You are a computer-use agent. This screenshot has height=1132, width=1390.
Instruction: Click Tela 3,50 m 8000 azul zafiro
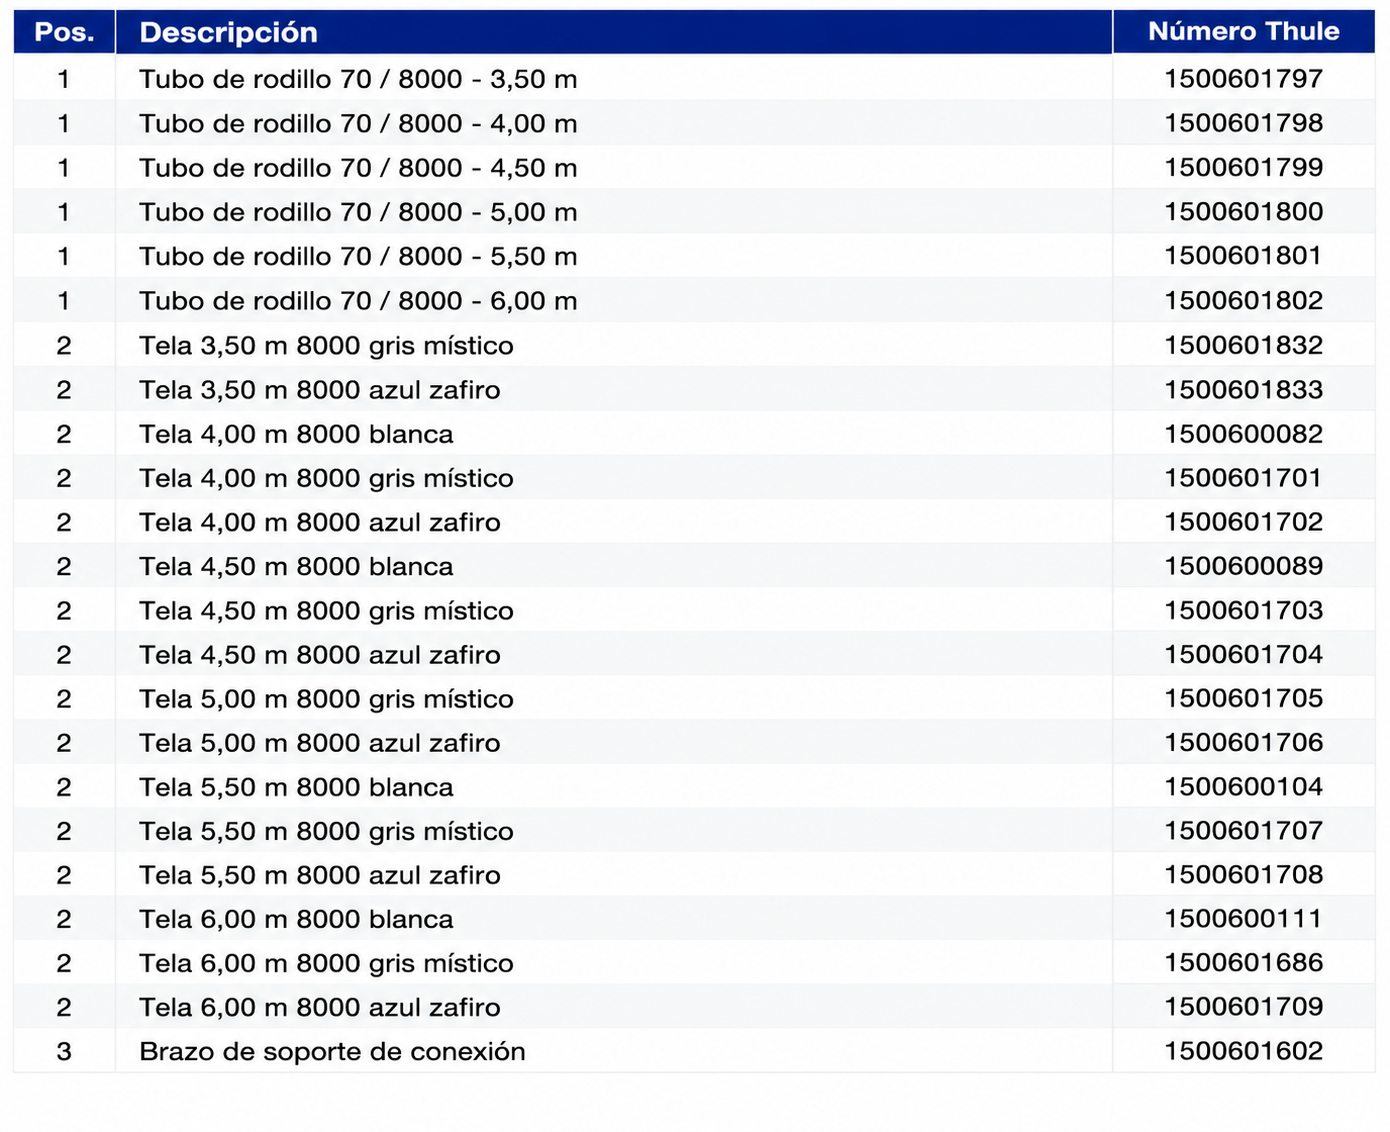tap(320, 390)
